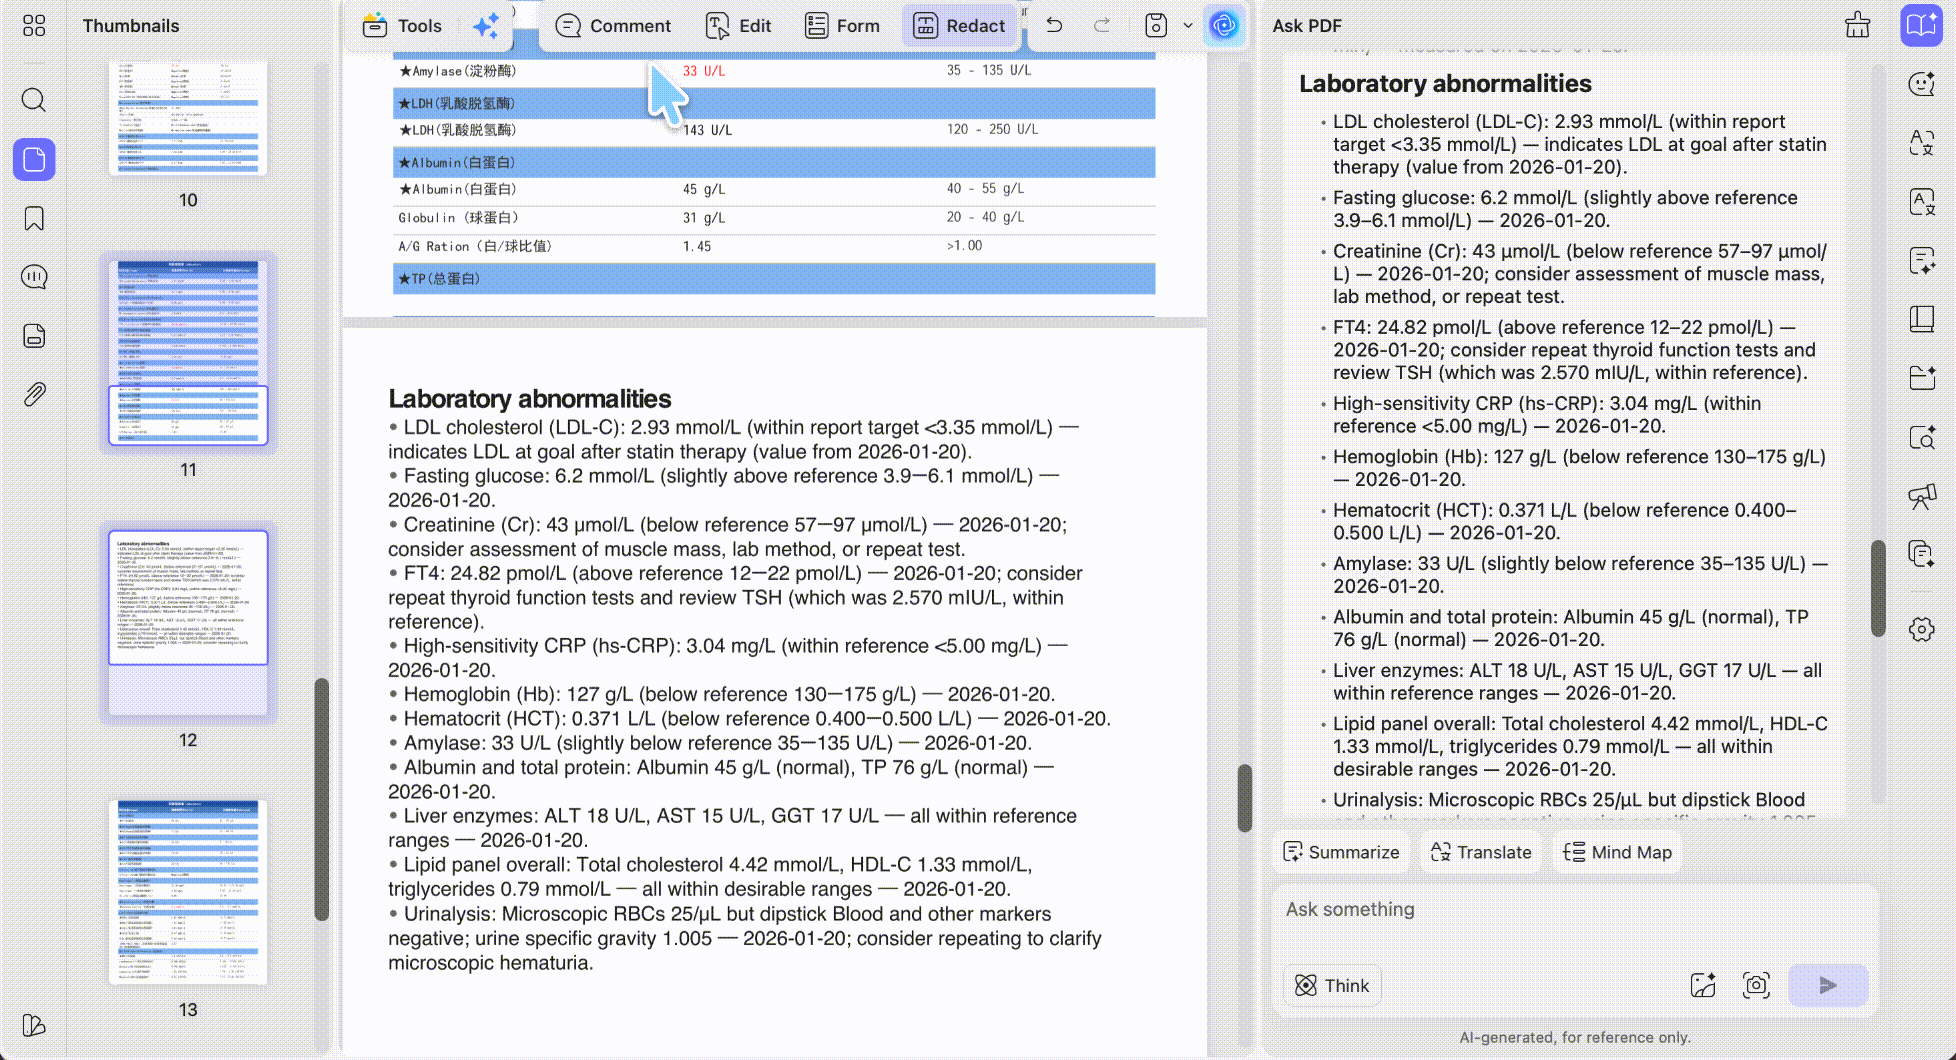The image size is (1956, 1060).
Task: Open the AI chat face icon
Action: [x=1922, y=84]
